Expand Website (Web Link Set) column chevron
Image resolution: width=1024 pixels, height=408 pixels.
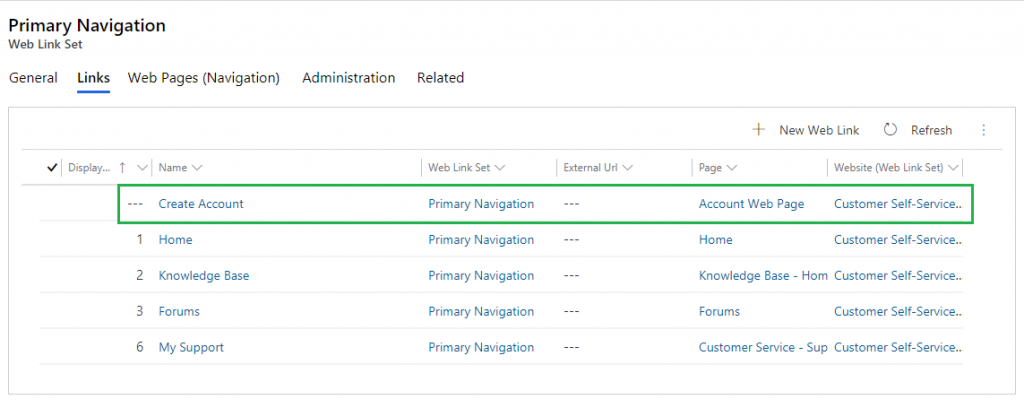click(953, 168)
